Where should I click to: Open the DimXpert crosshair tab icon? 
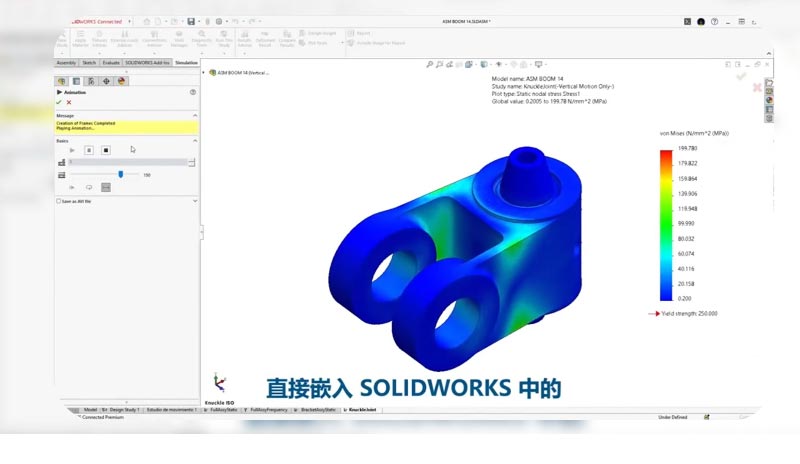[x=106, y=81]
